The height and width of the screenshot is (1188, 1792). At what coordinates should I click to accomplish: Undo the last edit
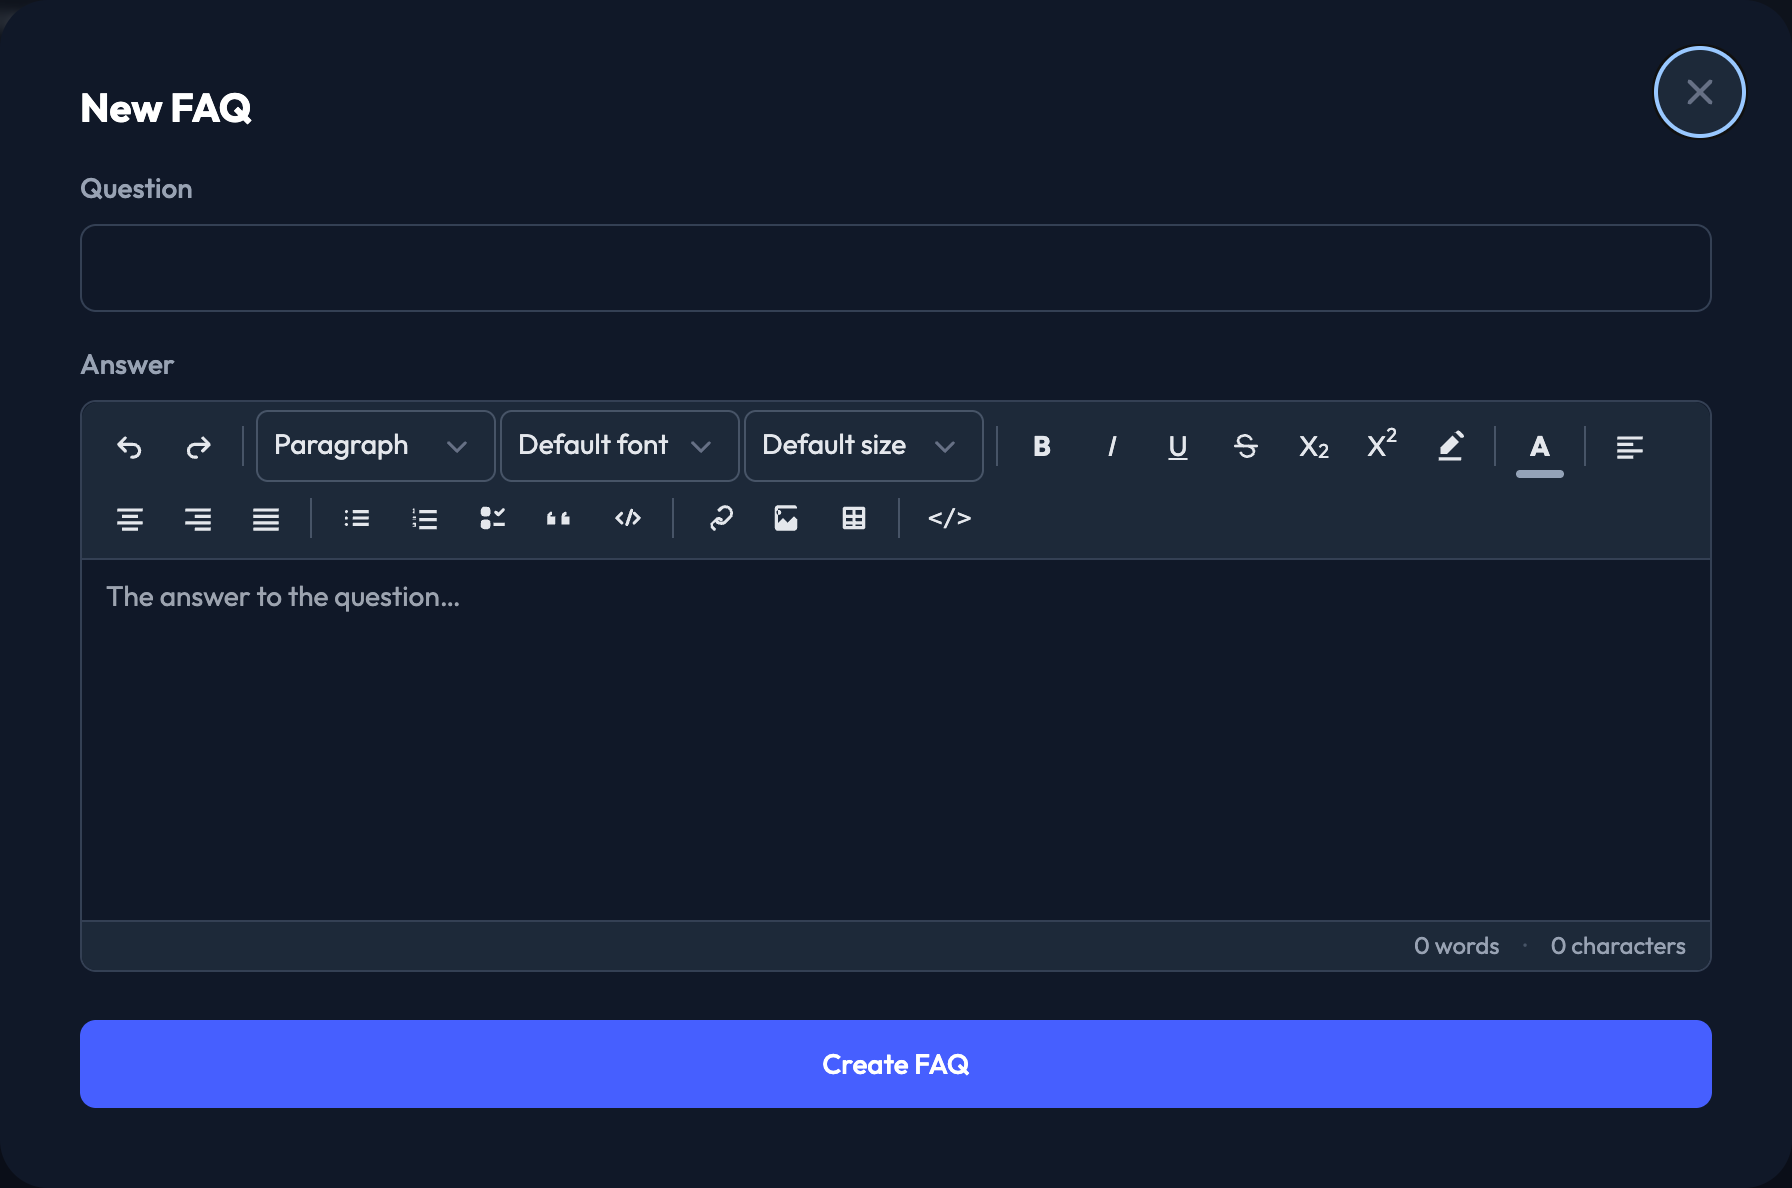(x=130, y=446)
